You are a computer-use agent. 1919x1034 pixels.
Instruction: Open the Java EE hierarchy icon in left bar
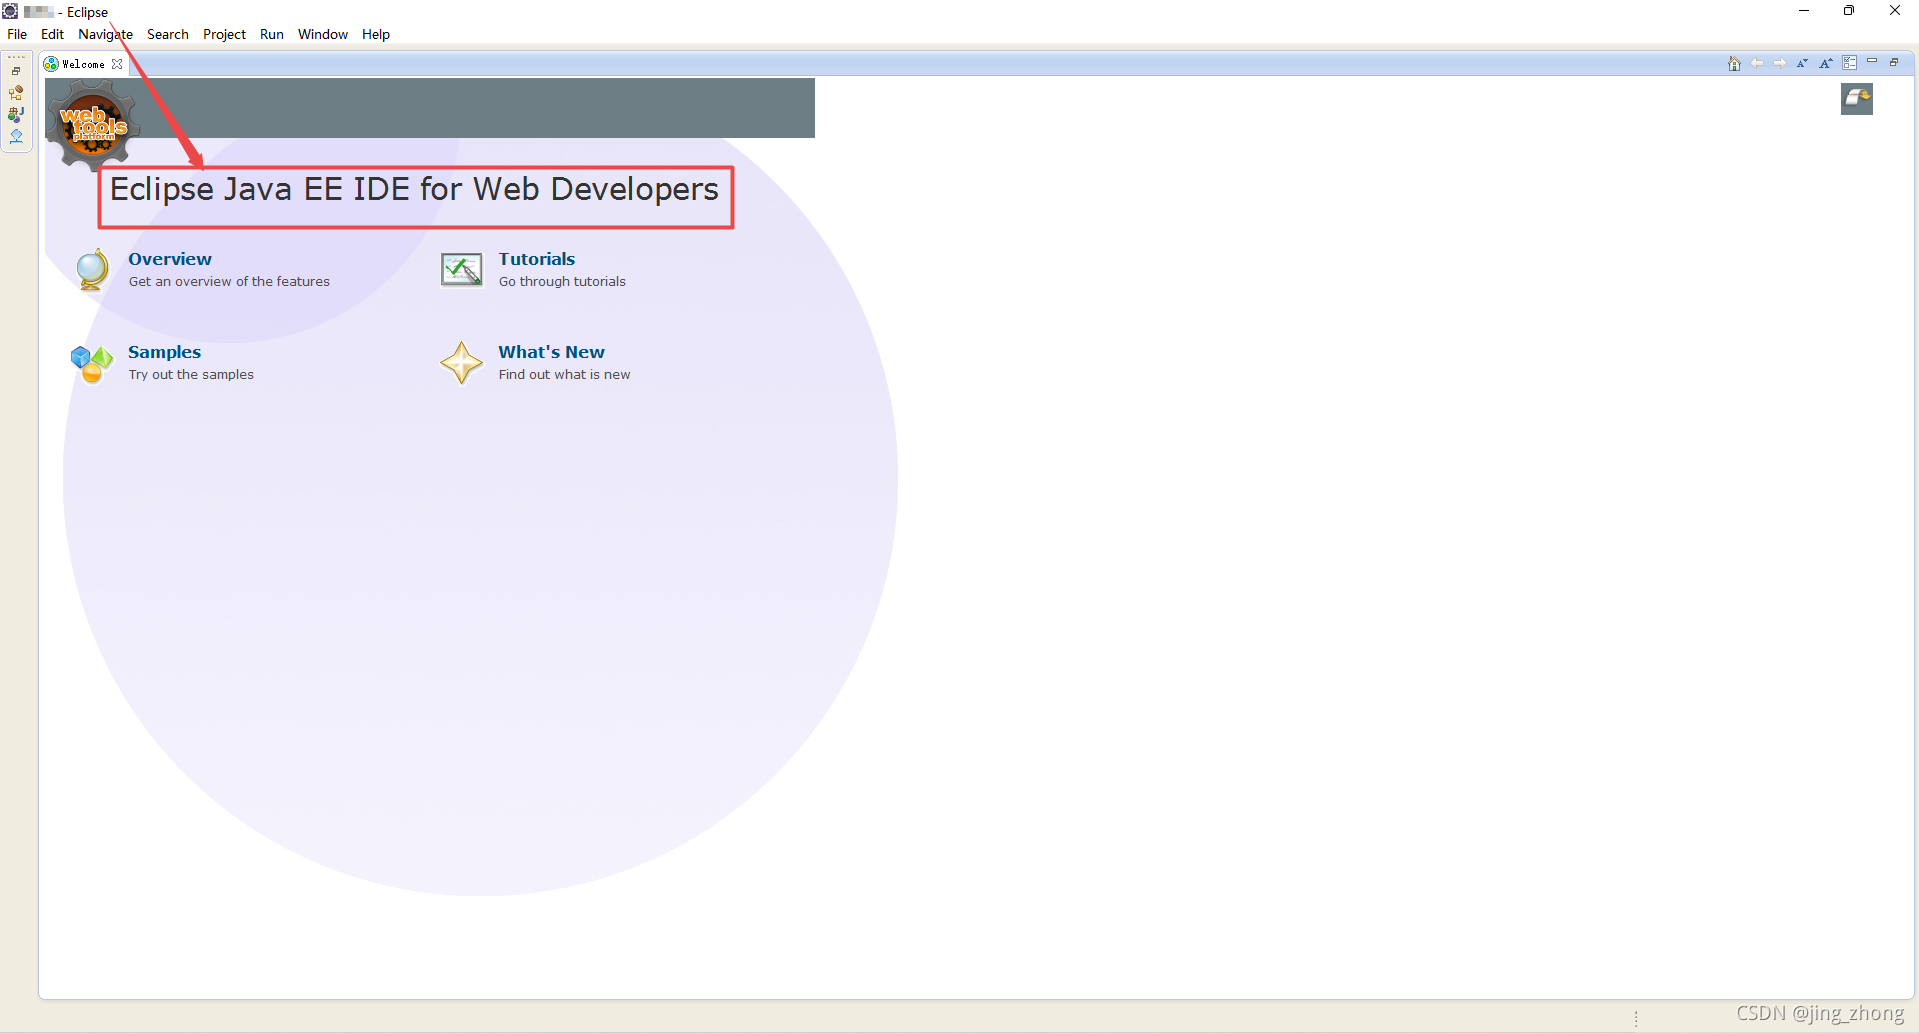pos(16,93)
